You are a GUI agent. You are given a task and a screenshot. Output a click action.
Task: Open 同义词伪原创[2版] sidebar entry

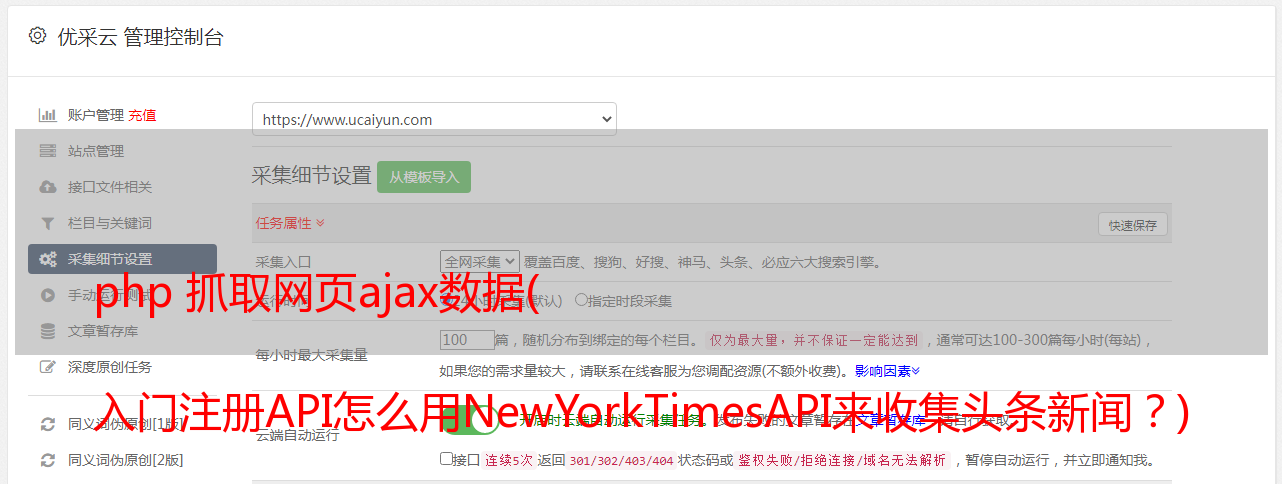click(126, 460)
